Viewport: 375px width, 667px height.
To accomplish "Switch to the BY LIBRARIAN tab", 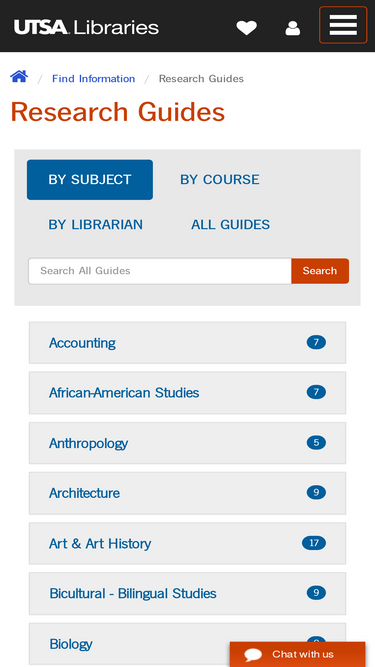I will [96, 225].
